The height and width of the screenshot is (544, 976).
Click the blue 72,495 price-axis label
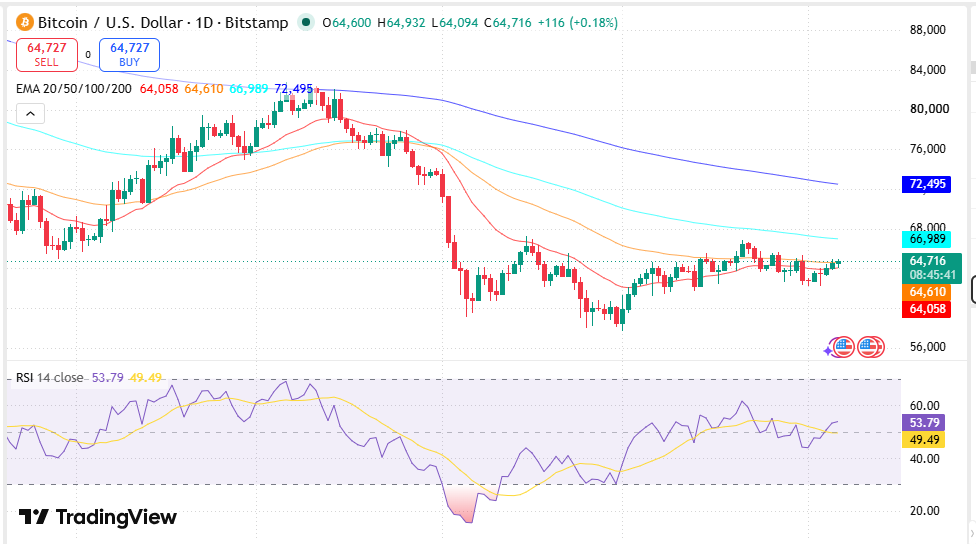tap(926, 184)
